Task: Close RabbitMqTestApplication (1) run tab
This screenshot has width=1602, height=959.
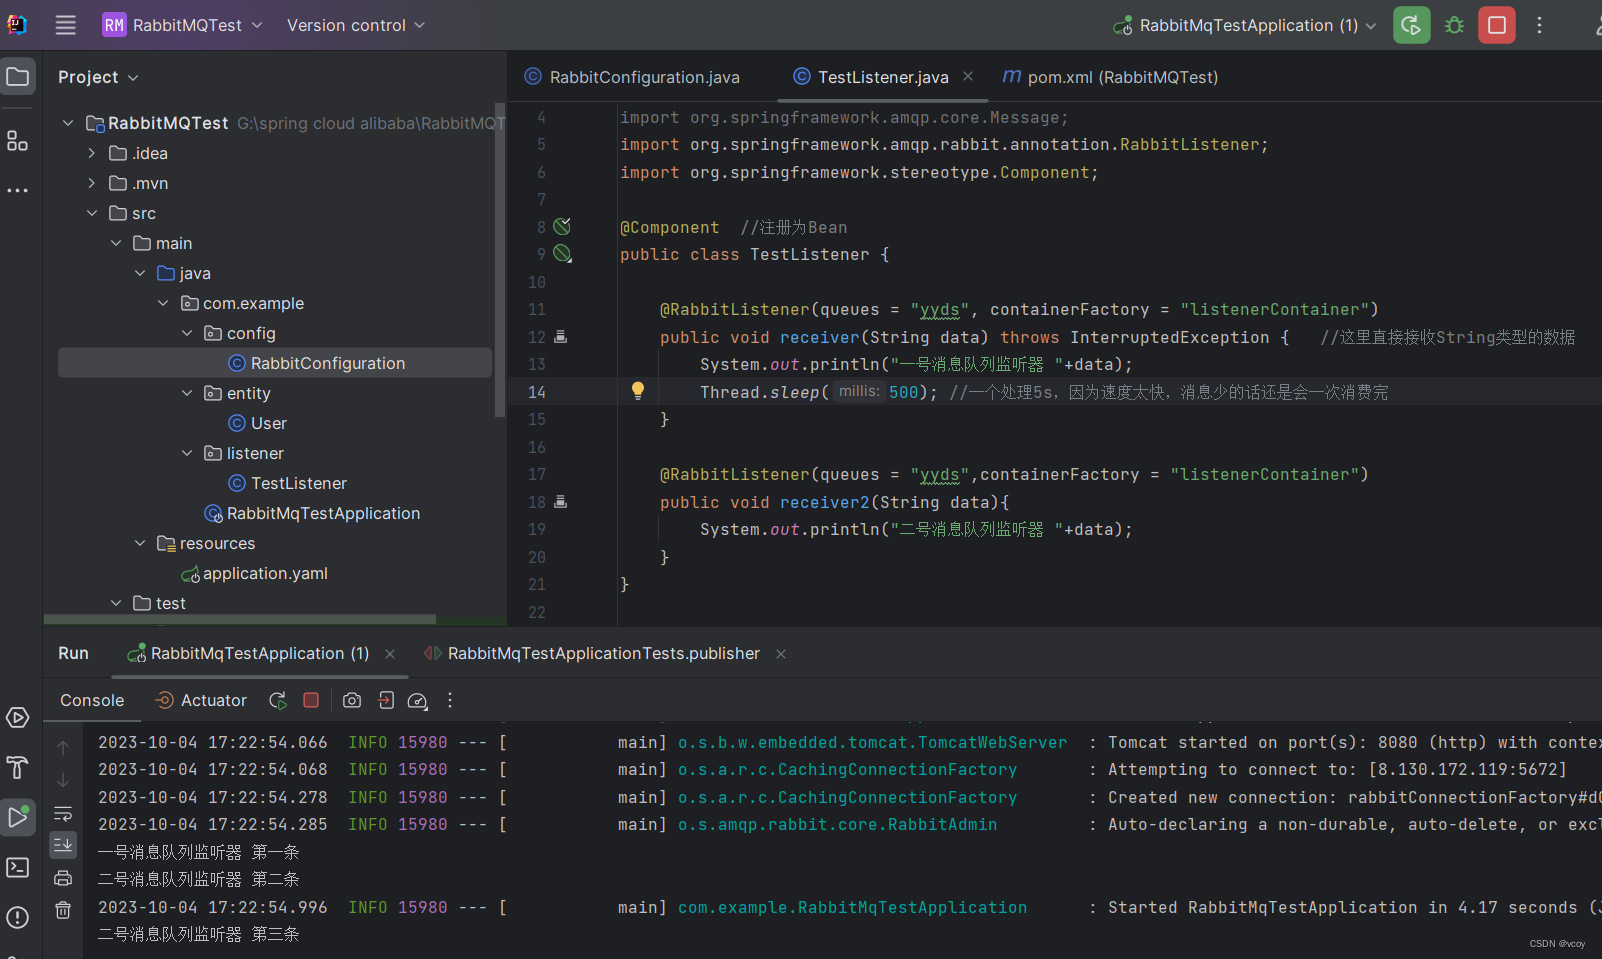Action: pyautogui.click(x=390, y=654)
